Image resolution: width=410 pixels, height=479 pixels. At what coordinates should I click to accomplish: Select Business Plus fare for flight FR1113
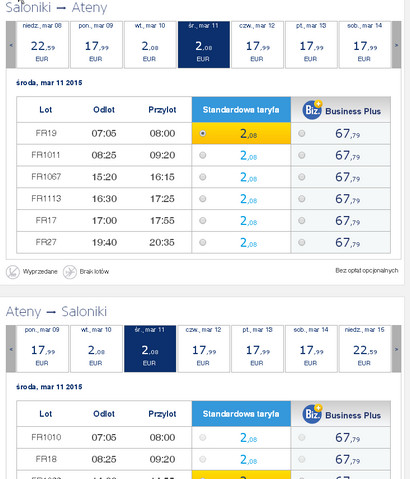pyautogui.click(x=302, y=199)
